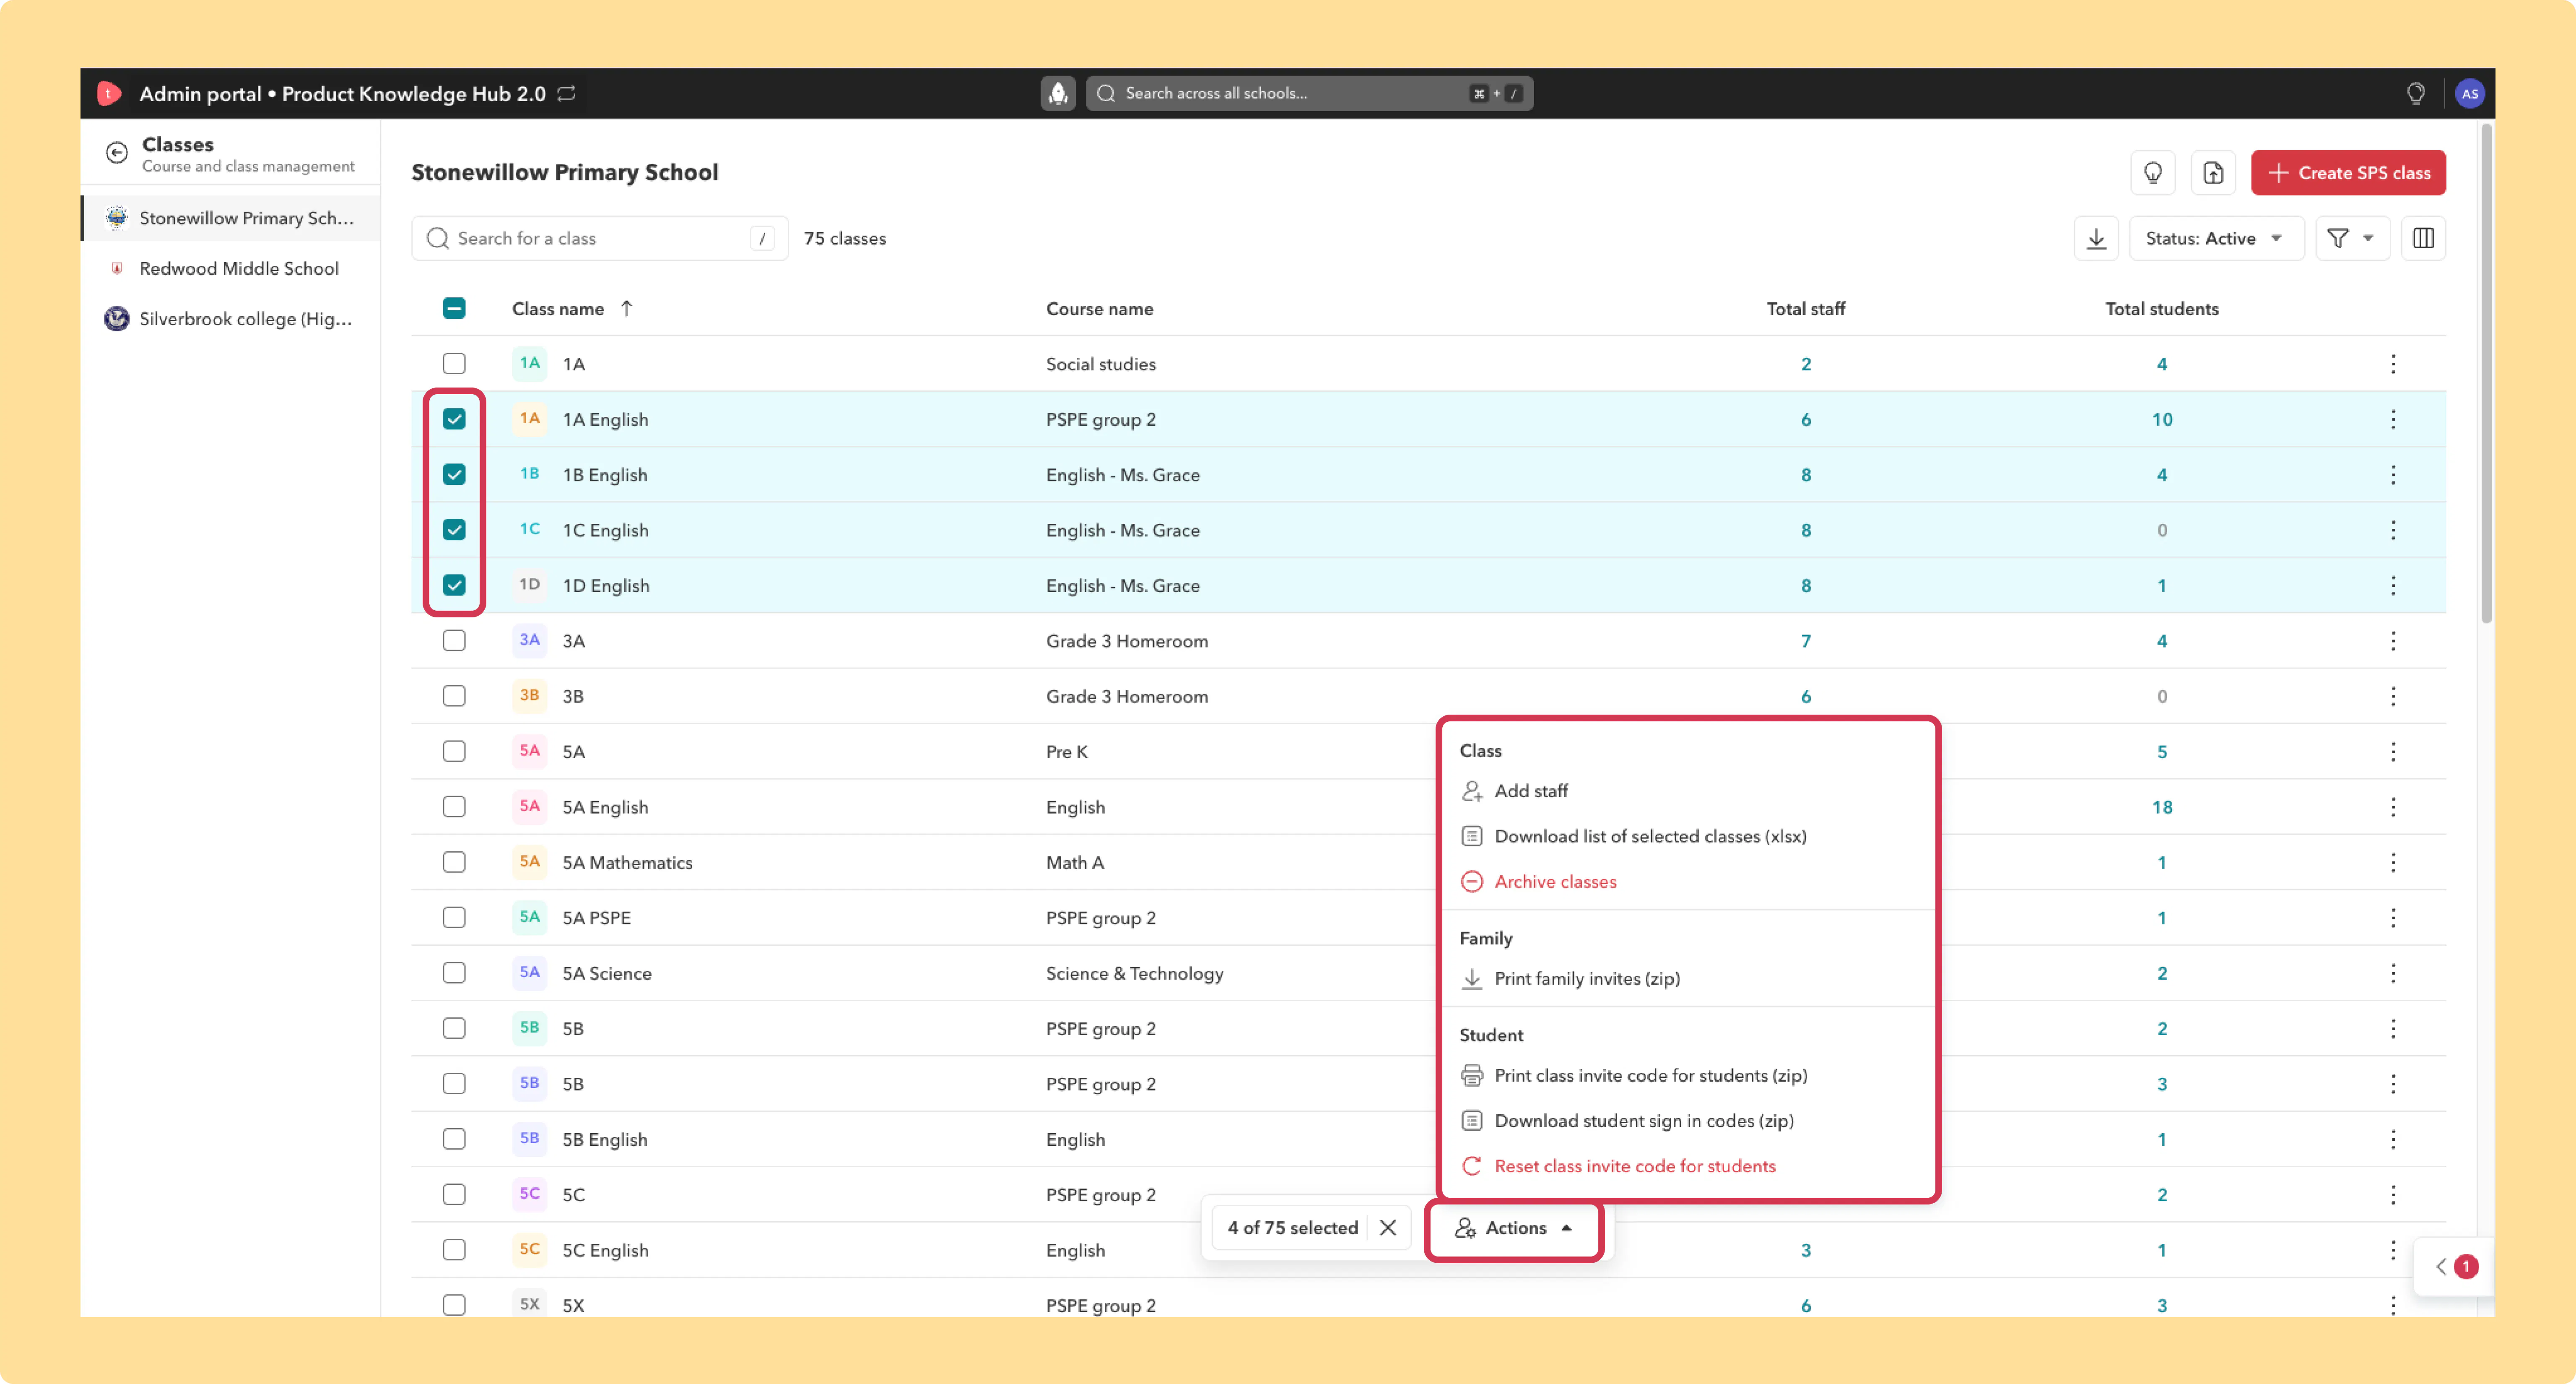Open more options for 1B English row

2393,475
